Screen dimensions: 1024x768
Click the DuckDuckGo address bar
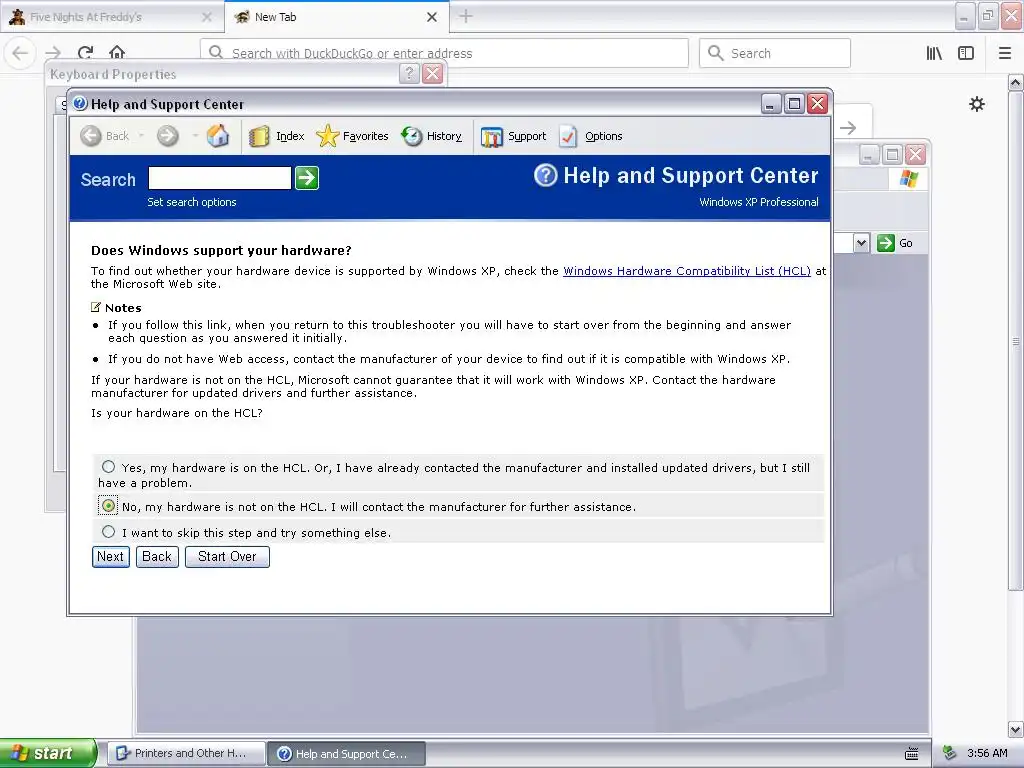point(444,53)
